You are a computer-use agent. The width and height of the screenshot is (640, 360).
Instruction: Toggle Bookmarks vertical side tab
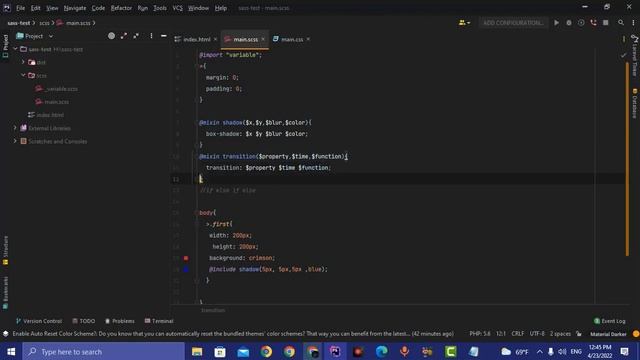5,292
